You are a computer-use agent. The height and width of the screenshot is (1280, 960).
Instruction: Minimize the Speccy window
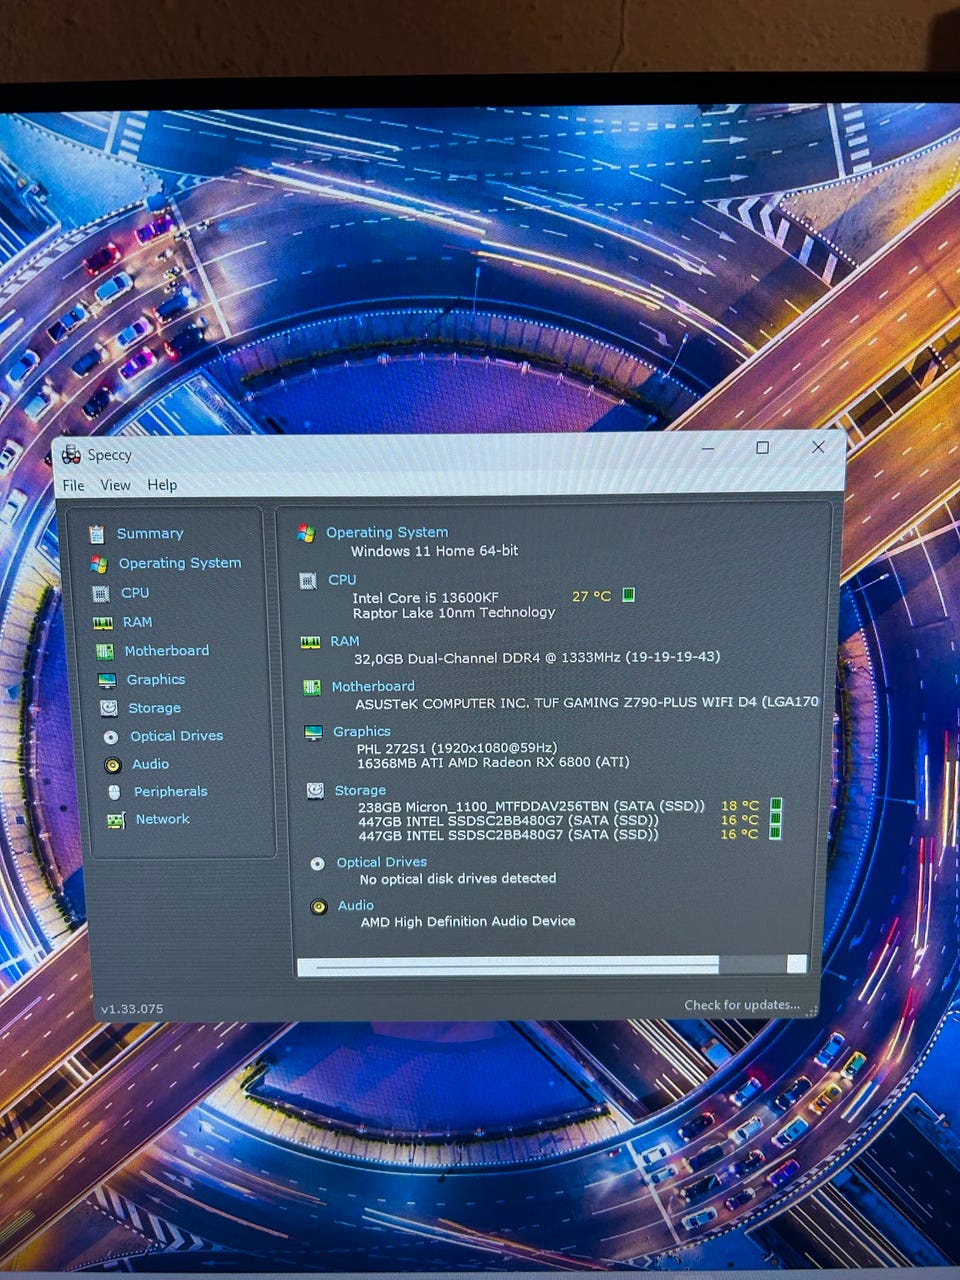[x=708, y=448]
